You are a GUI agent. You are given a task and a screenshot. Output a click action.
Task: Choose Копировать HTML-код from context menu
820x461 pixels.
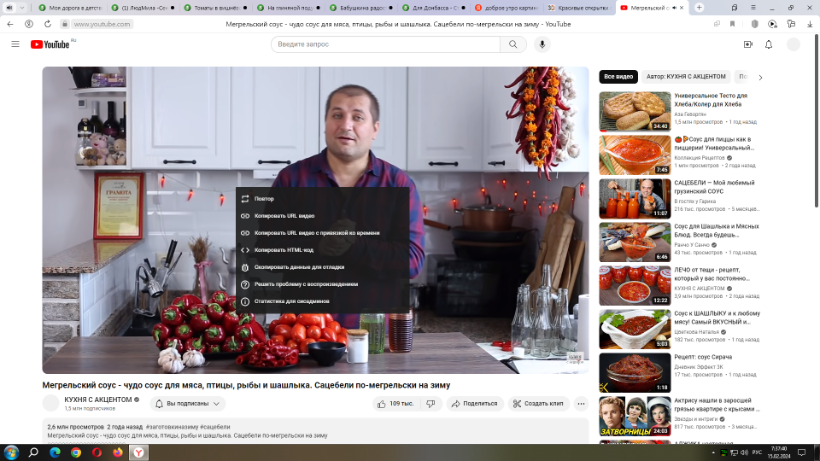[x=284, y=250]
